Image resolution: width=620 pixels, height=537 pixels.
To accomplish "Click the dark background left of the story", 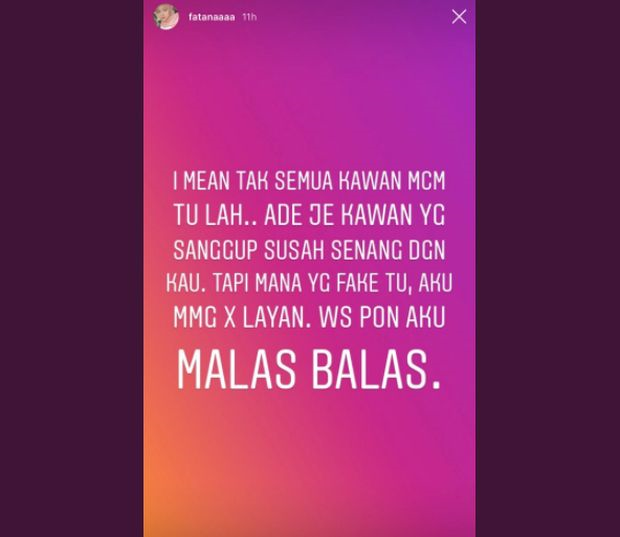I will click(72, 268).
